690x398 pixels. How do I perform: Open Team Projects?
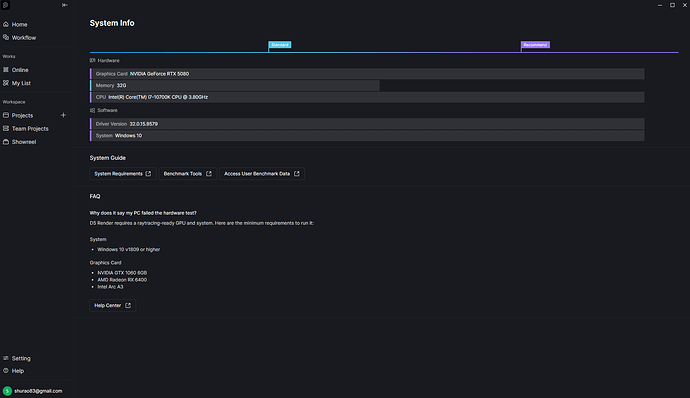tap(30, 129)
